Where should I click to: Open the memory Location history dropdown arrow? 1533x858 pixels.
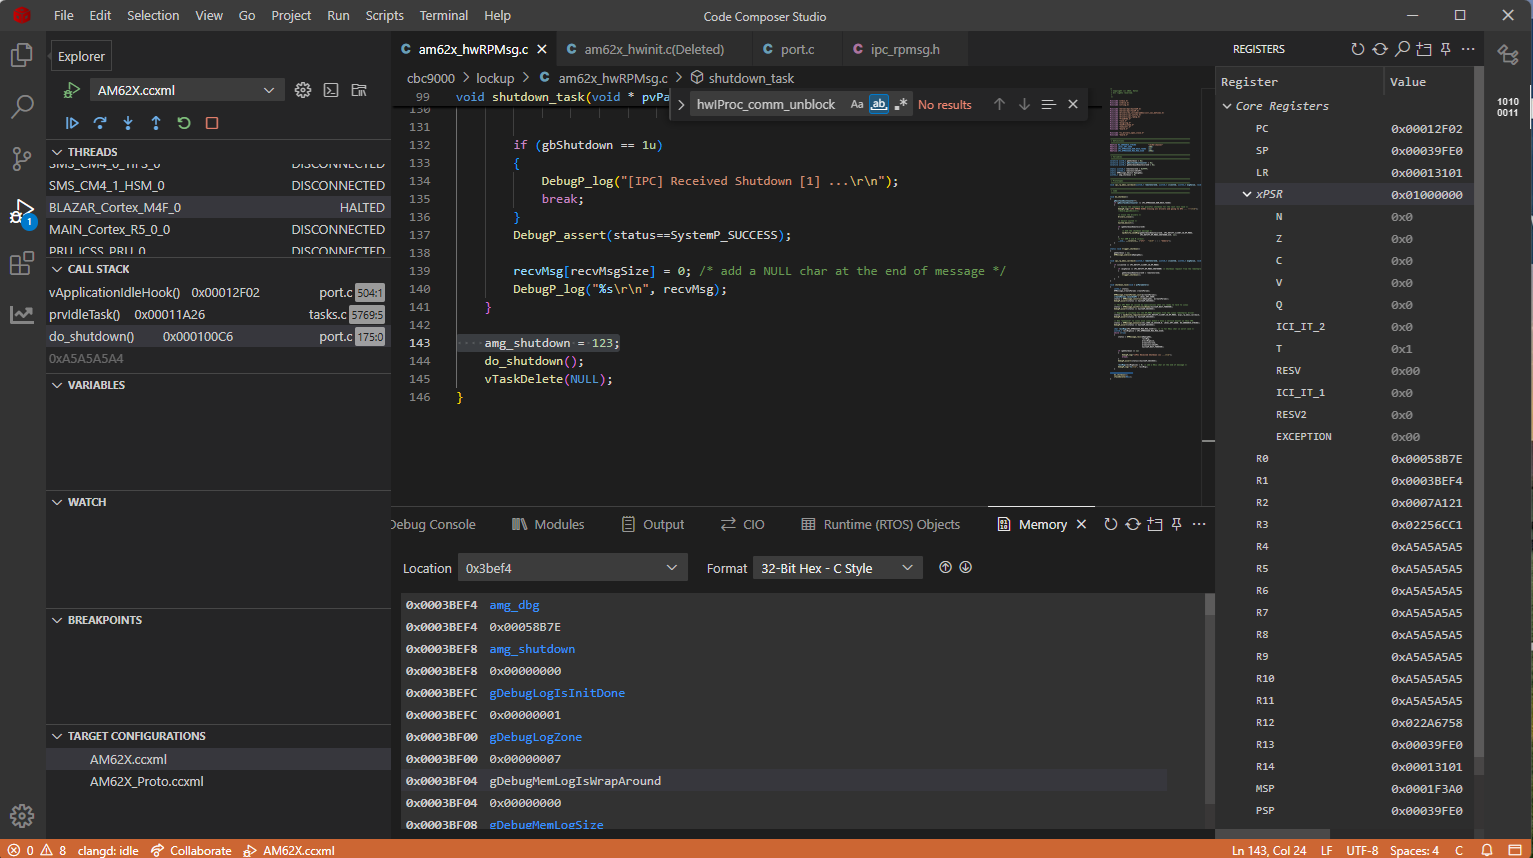pyautogui.click(x=672, y=568)
